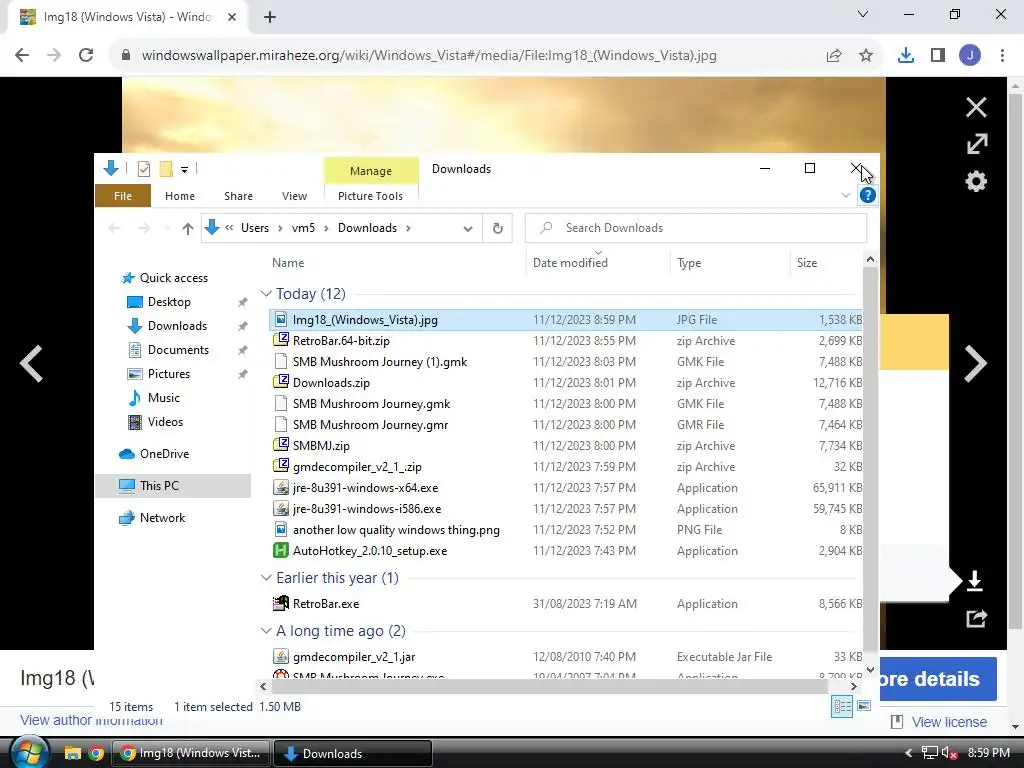
Task: Collapse the Earlier this year group
Action: pos(266,578)
